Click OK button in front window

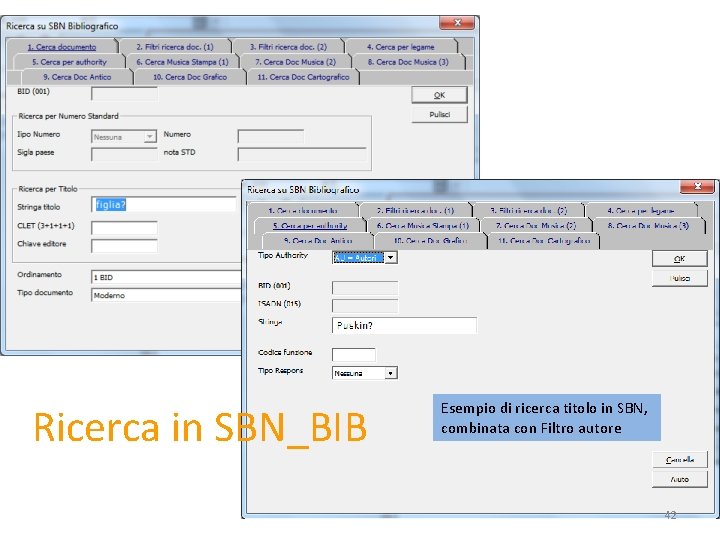[680, 259]
